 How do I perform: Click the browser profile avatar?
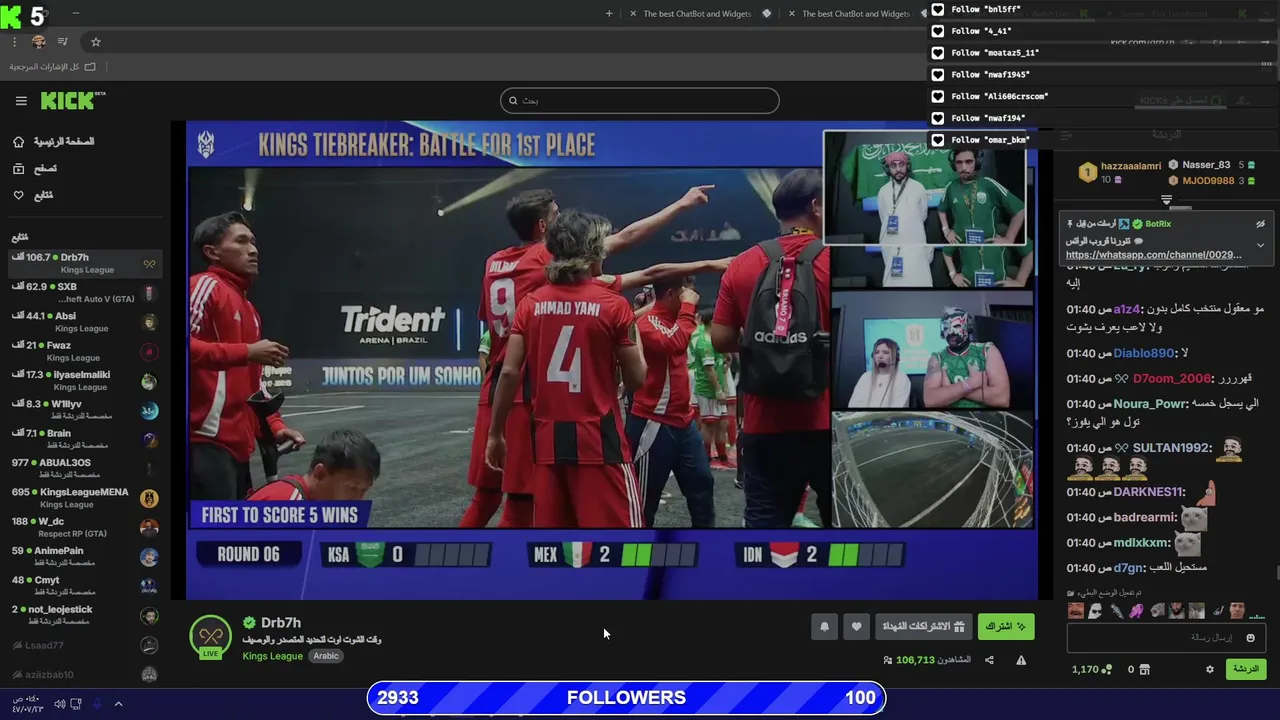tap(39, 42)
